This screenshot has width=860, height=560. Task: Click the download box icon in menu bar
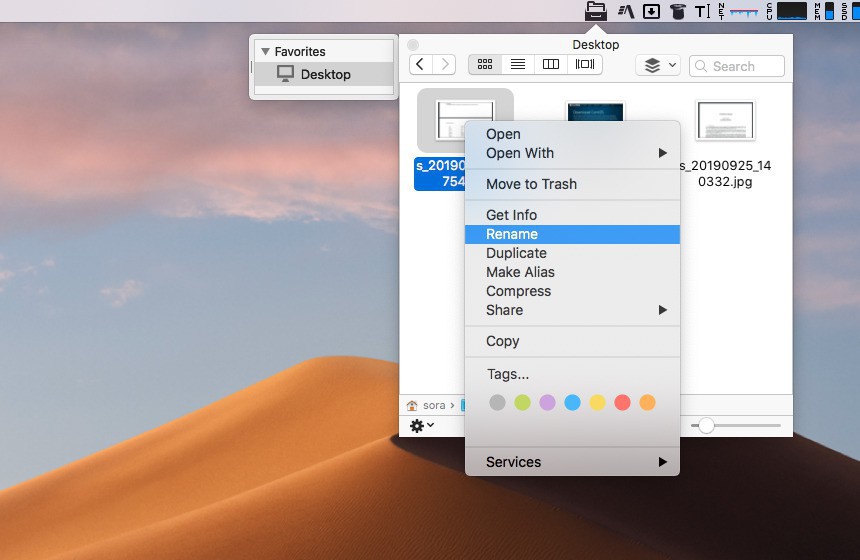click(x=651, y=11)
